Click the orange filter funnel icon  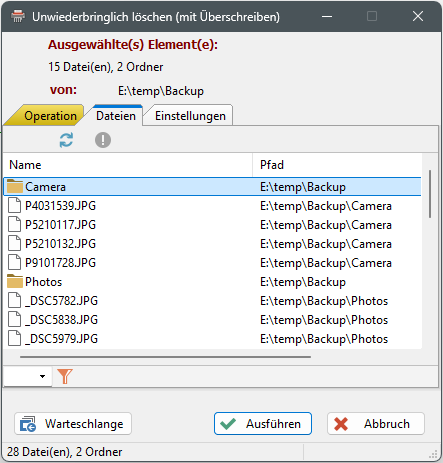[65, 376]
